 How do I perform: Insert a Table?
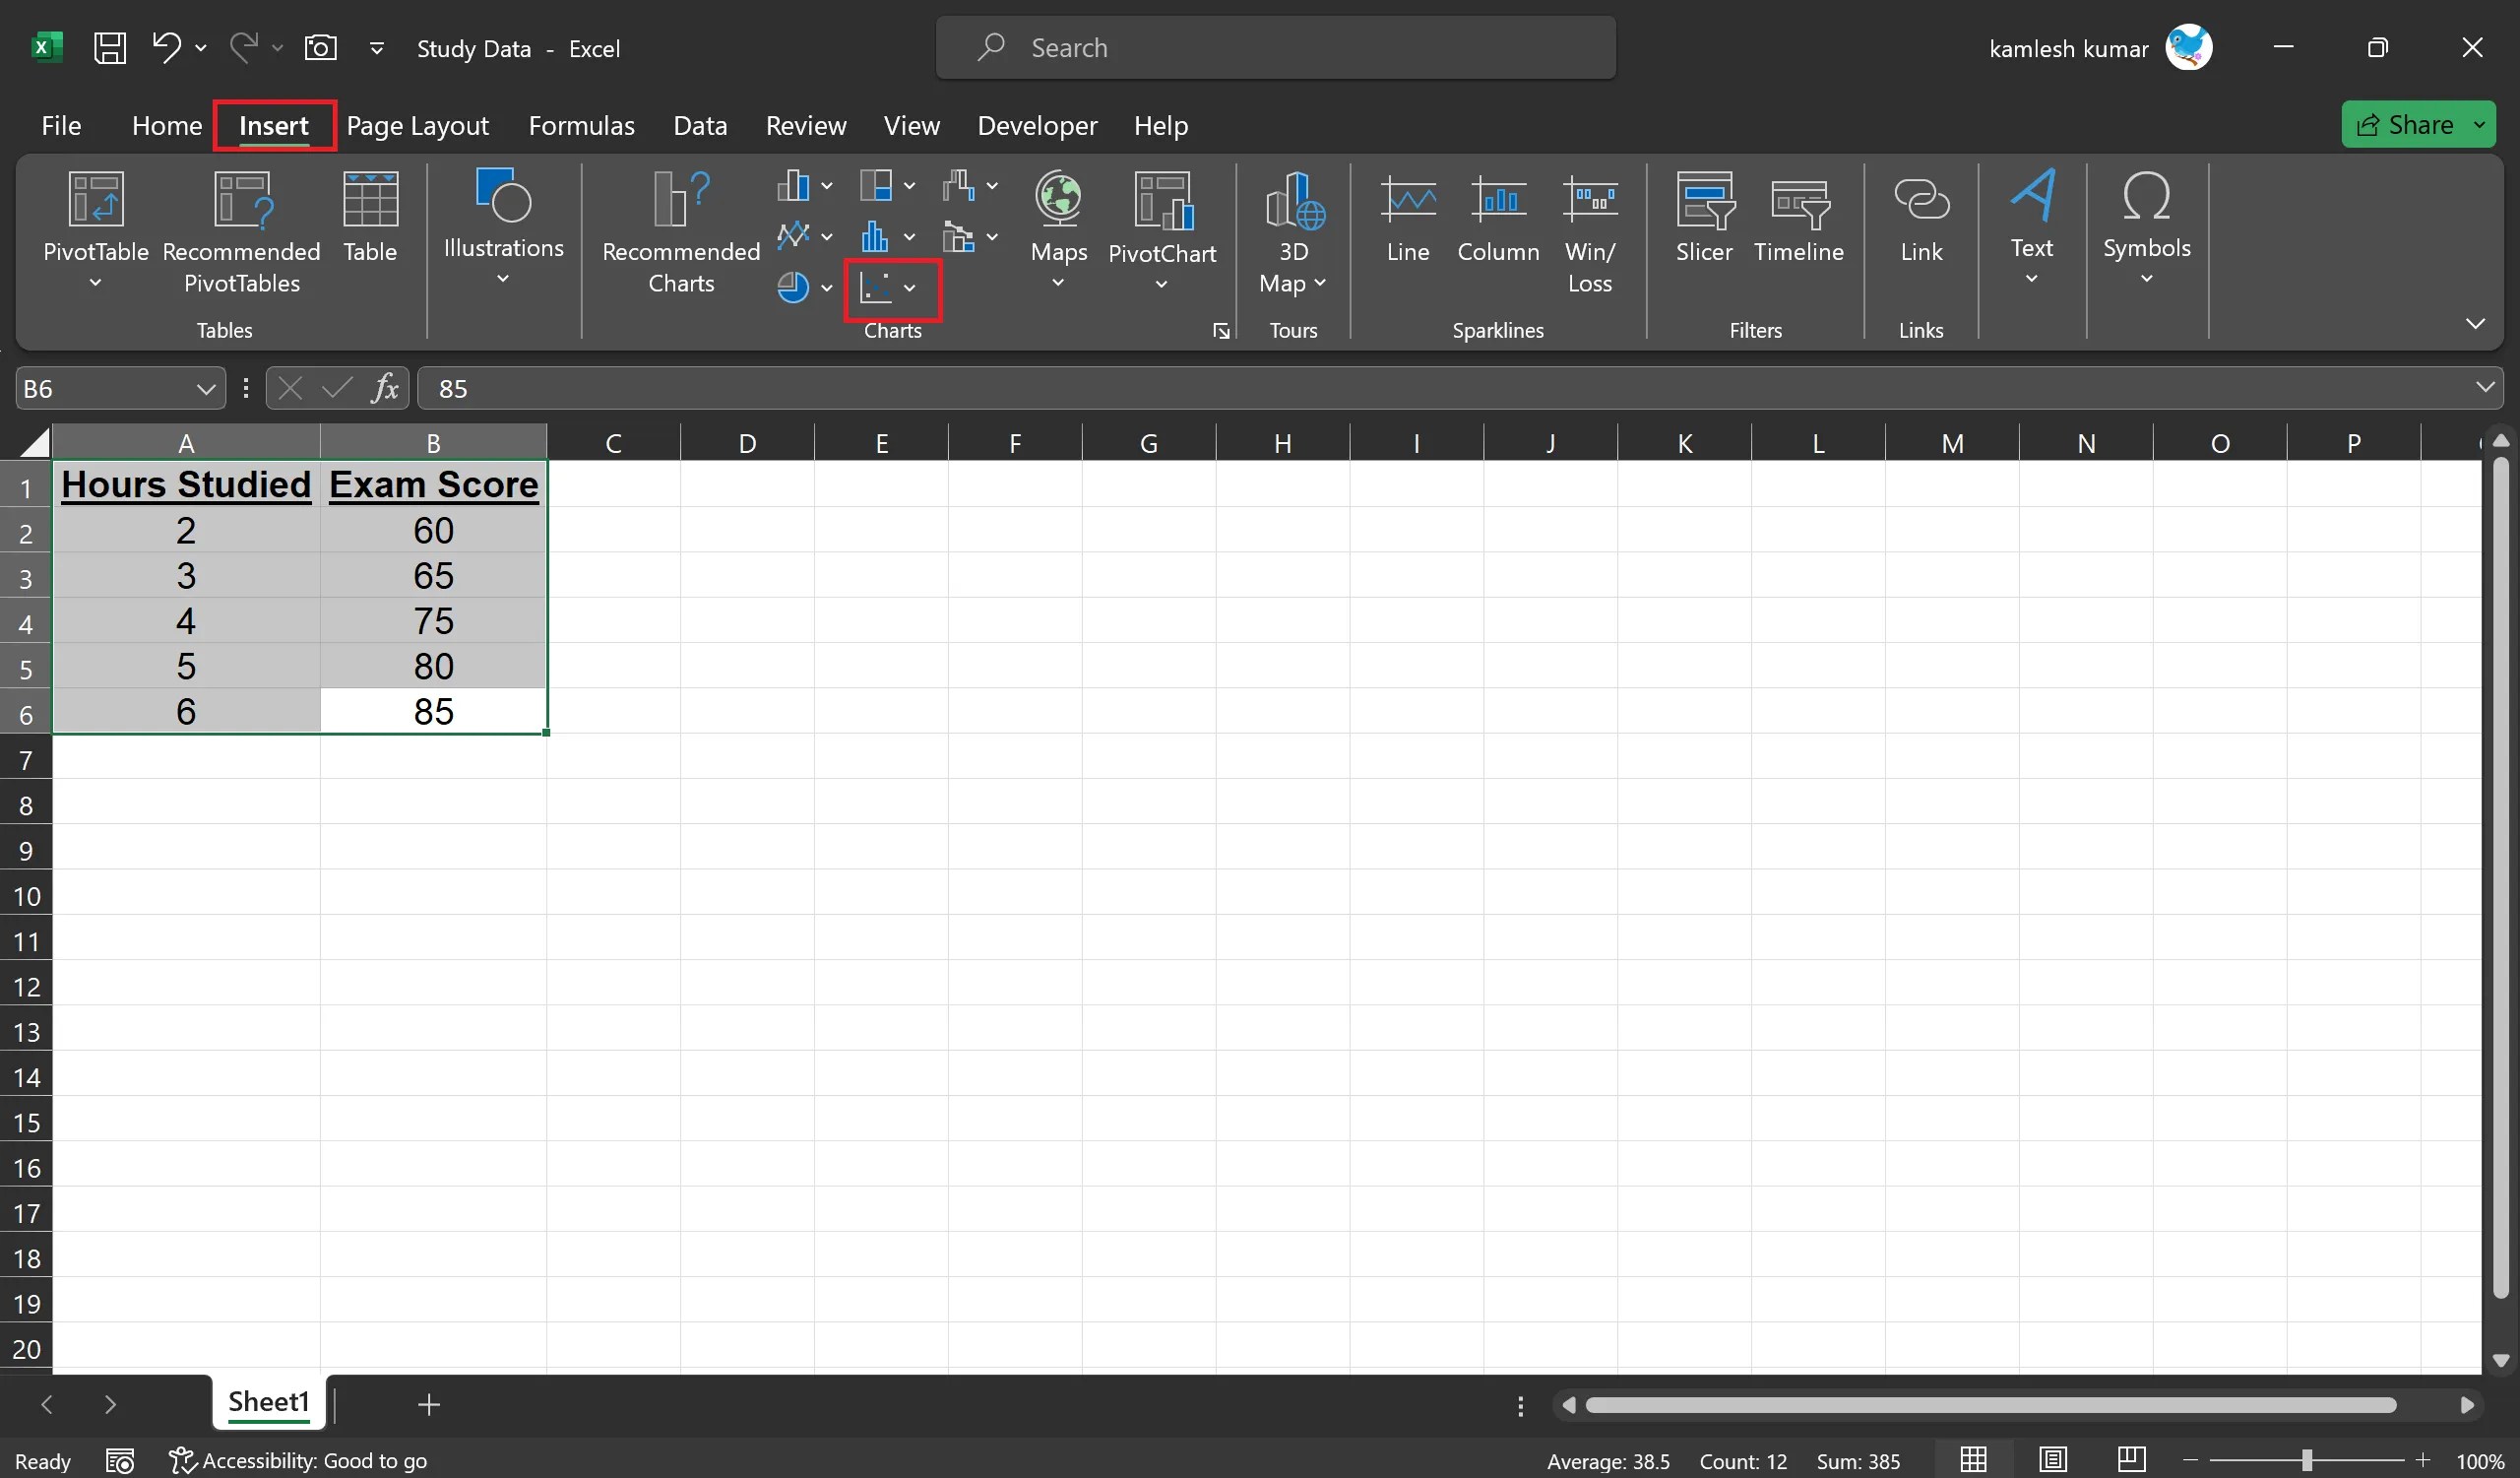[369, 220]
